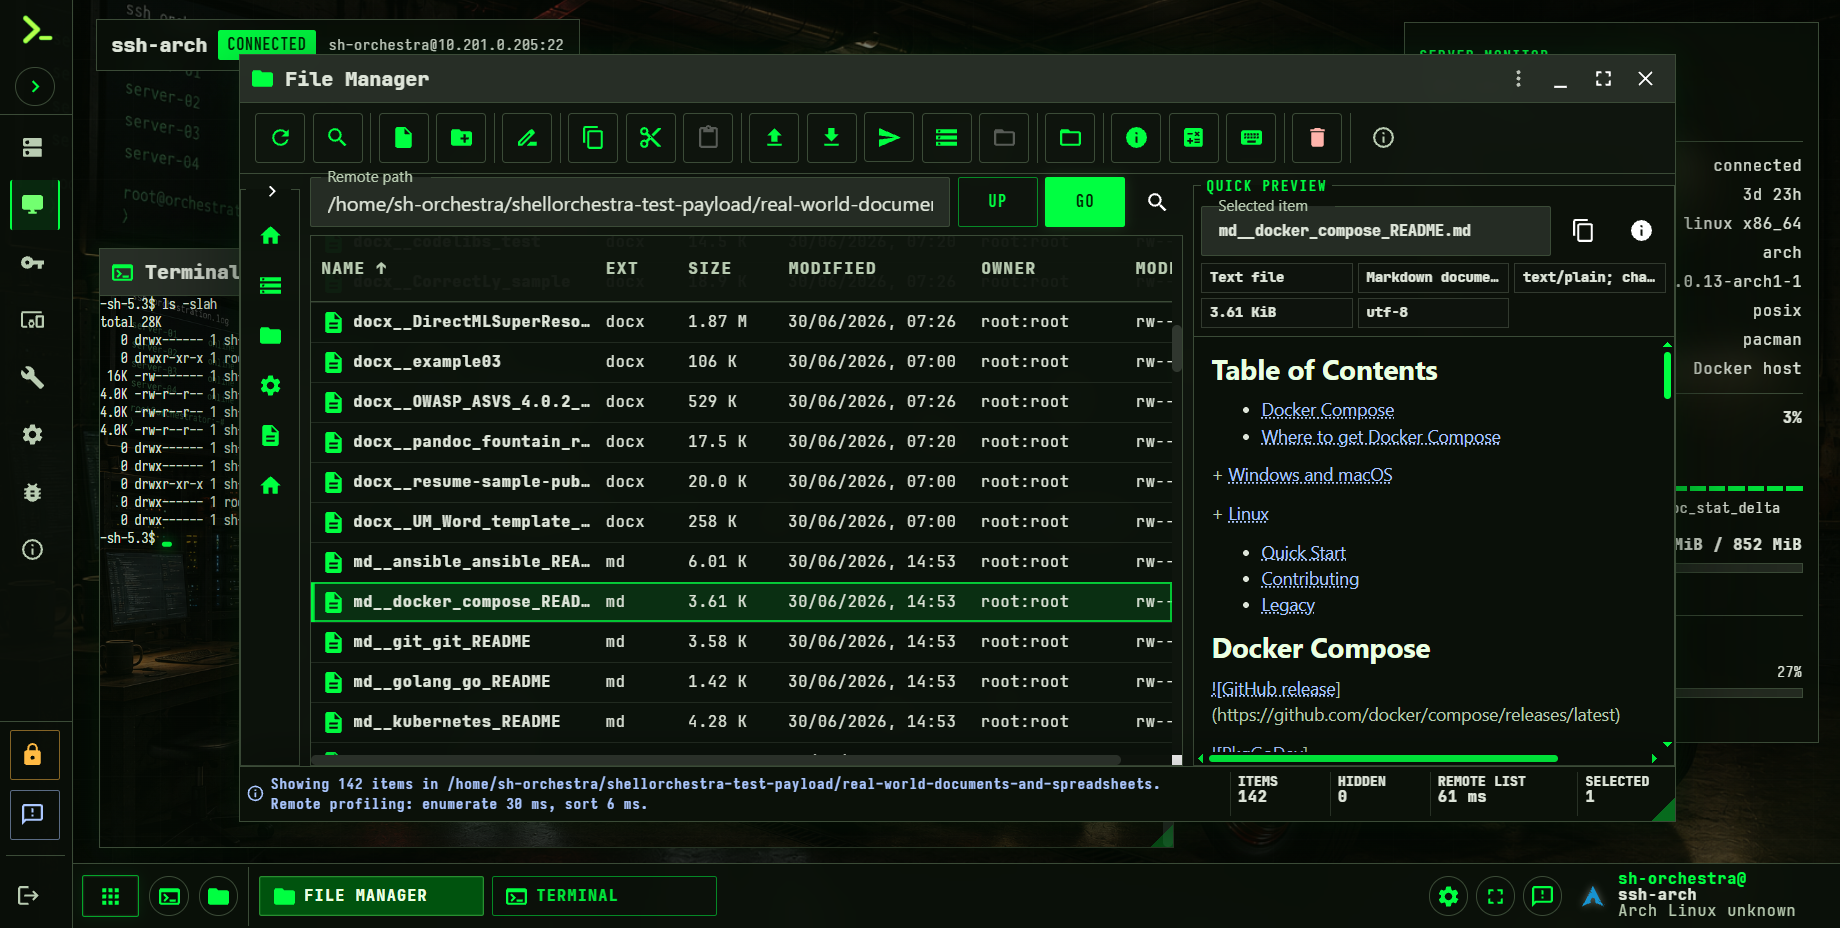1840x928 pixels.
Task: Expand the File Manager sidebar chevron
Action: [x=272, y=191]
